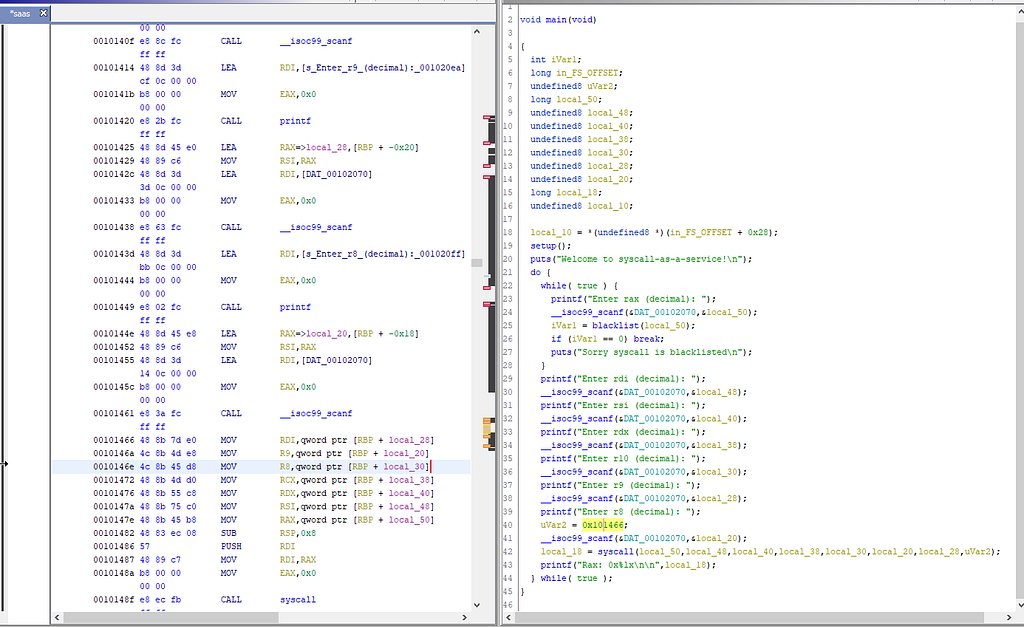Click the "Enter rdi (decimal): " string
1024x627 pixels.
point(636,379)
